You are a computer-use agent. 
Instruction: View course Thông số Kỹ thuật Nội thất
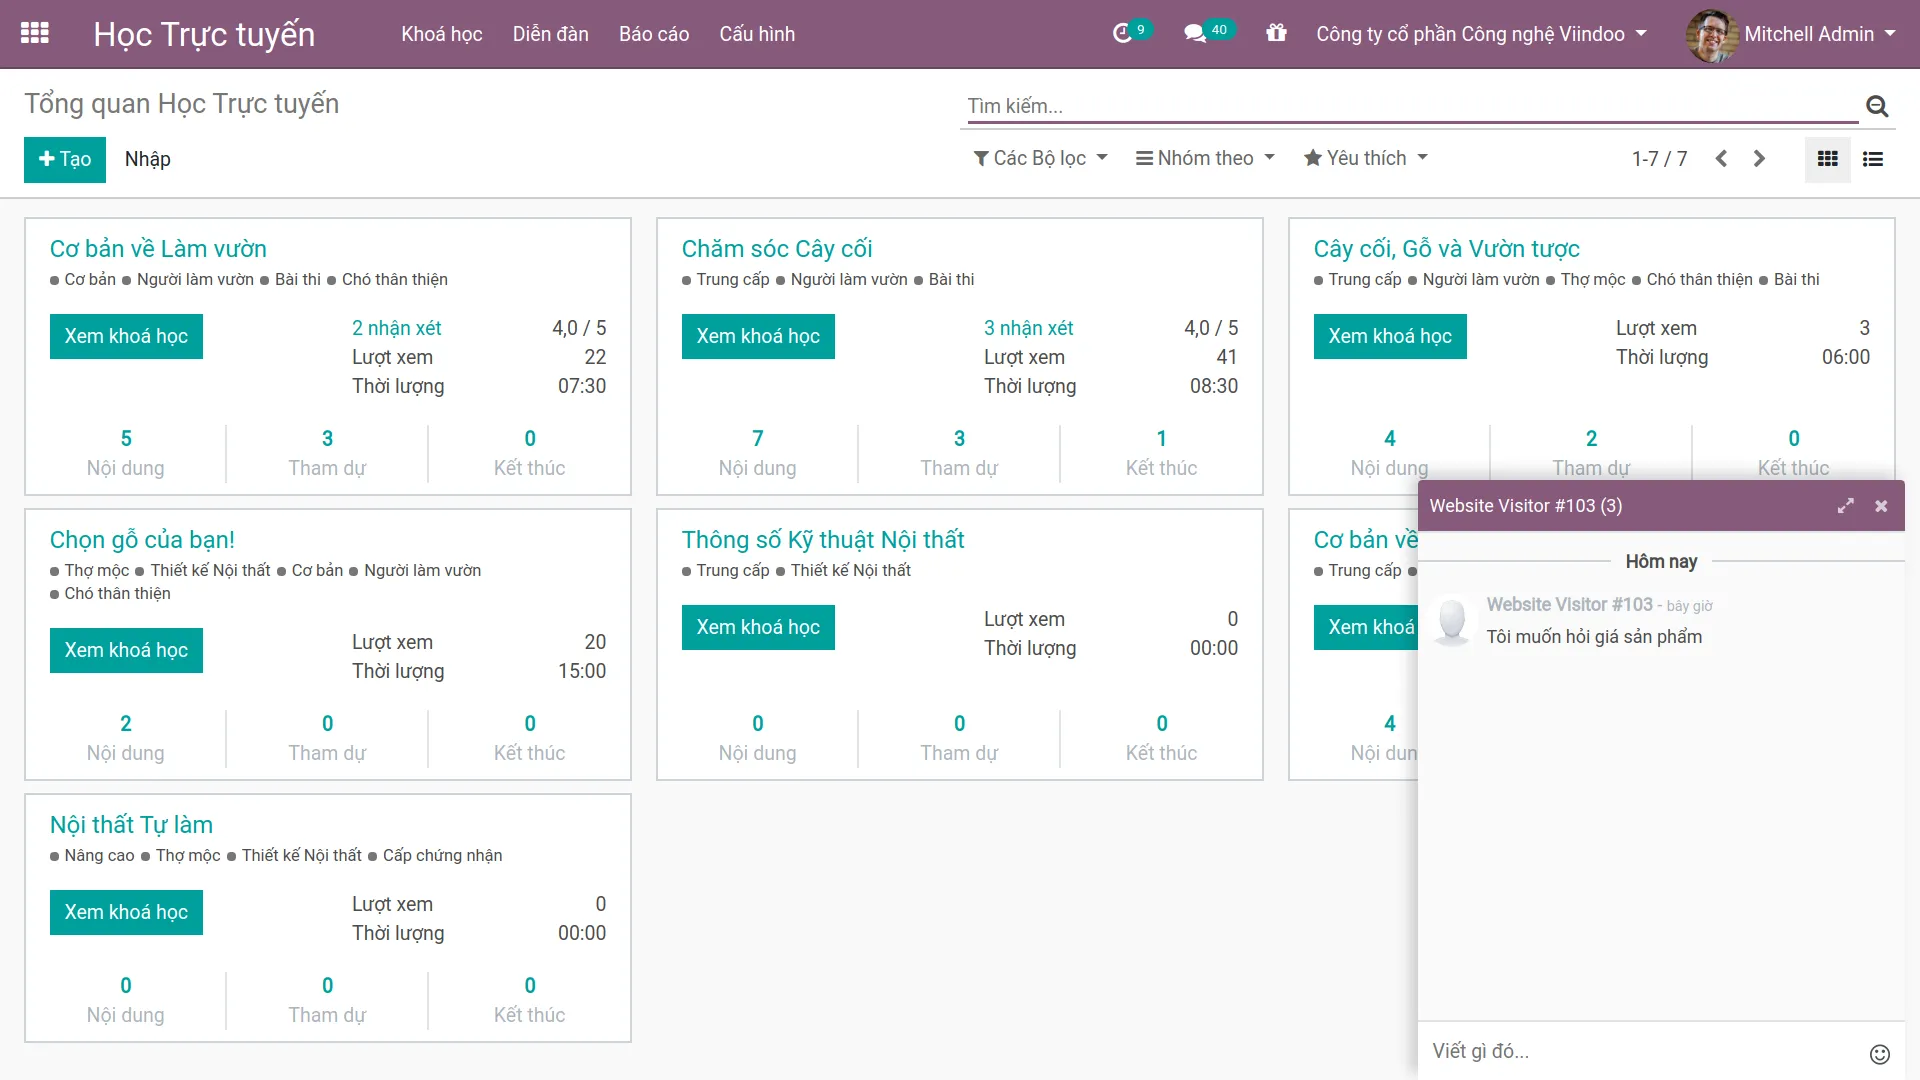[758, 627]
